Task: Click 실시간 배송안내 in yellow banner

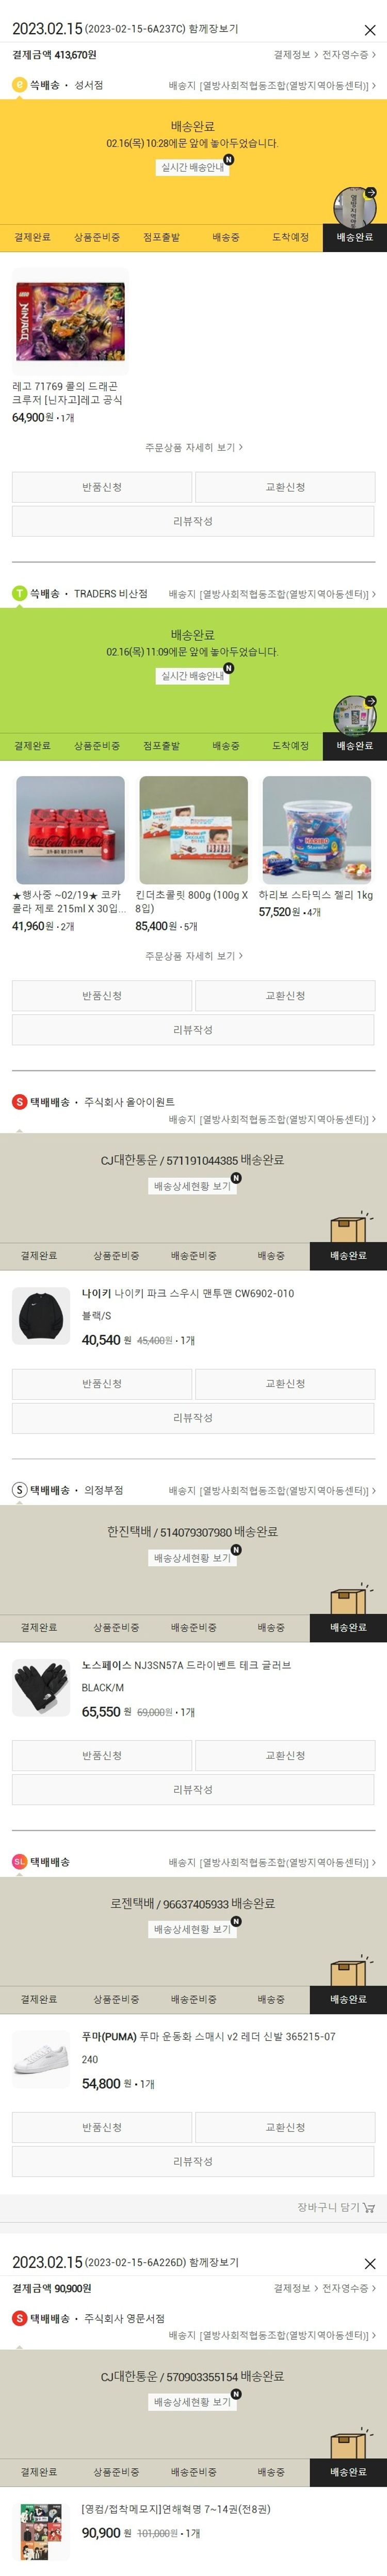Action: tap(193, 167)
